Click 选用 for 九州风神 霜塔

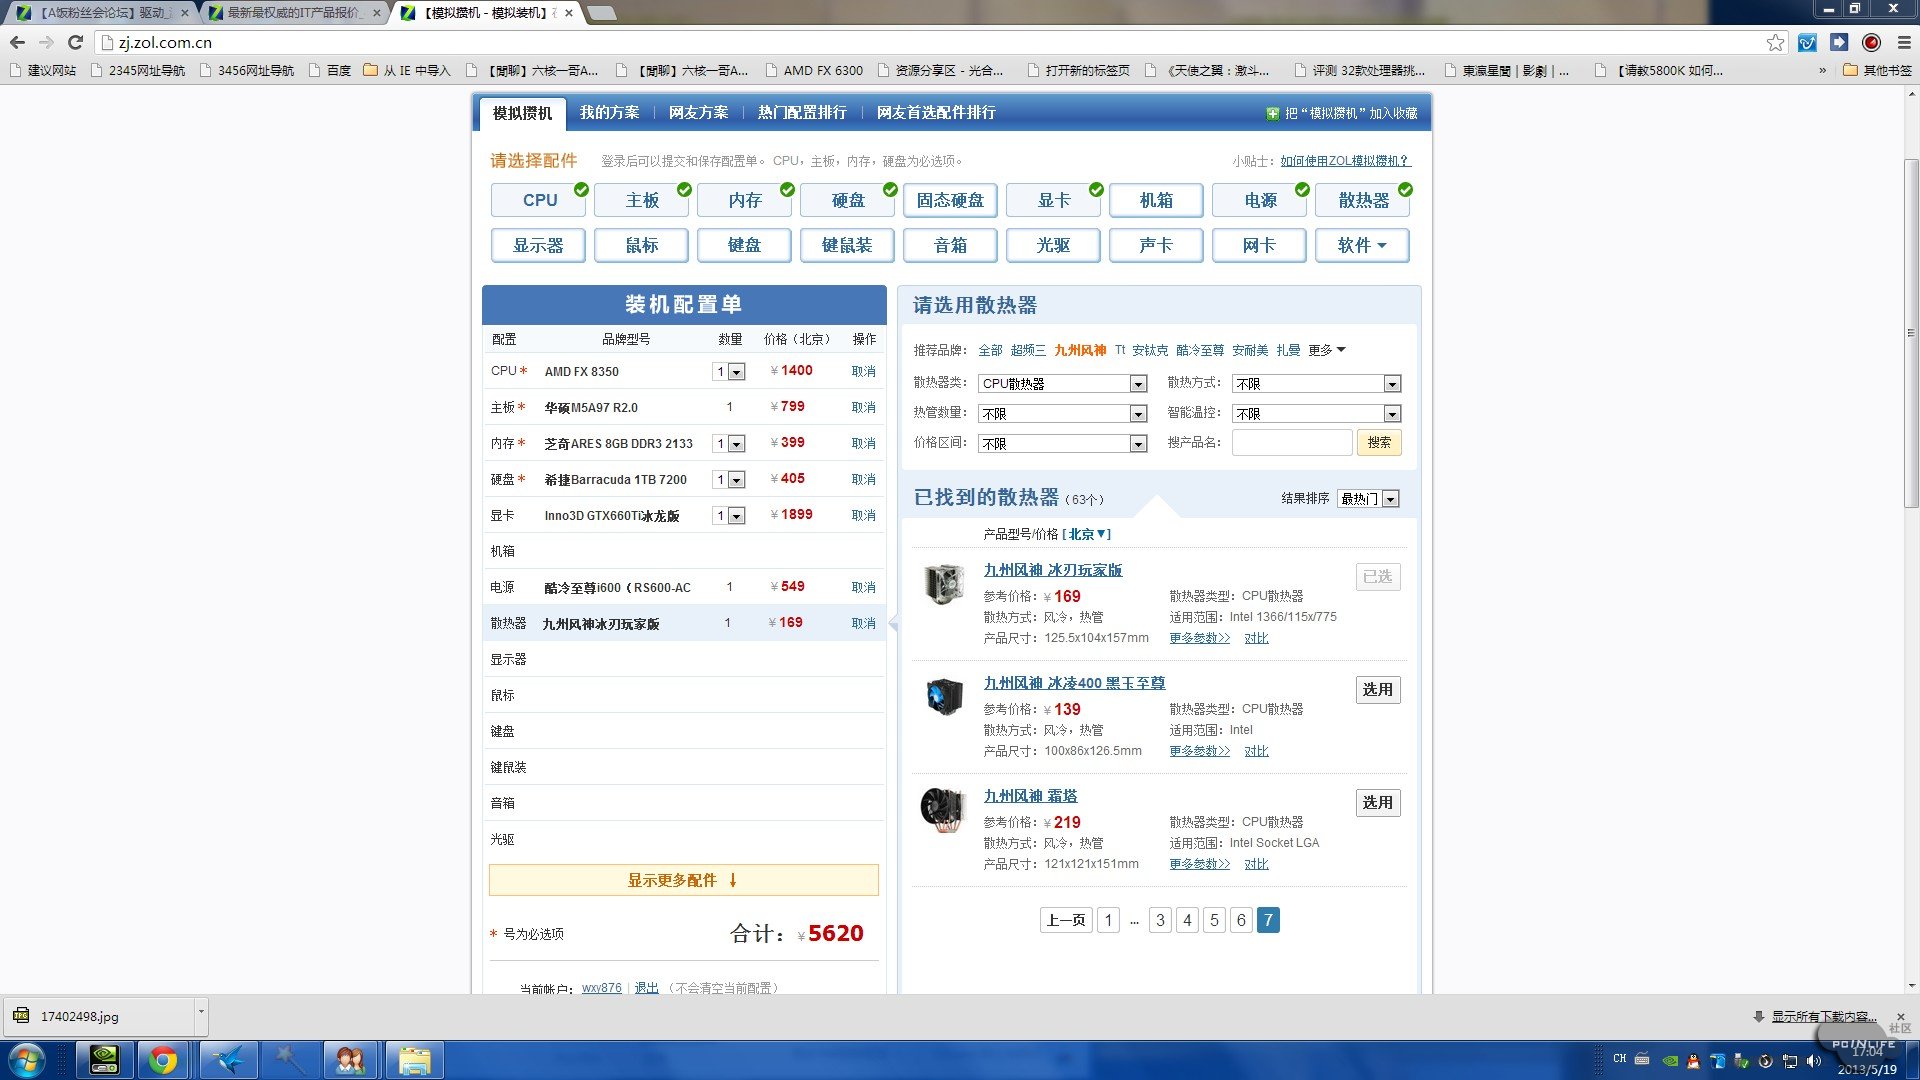coord(1378,803)
